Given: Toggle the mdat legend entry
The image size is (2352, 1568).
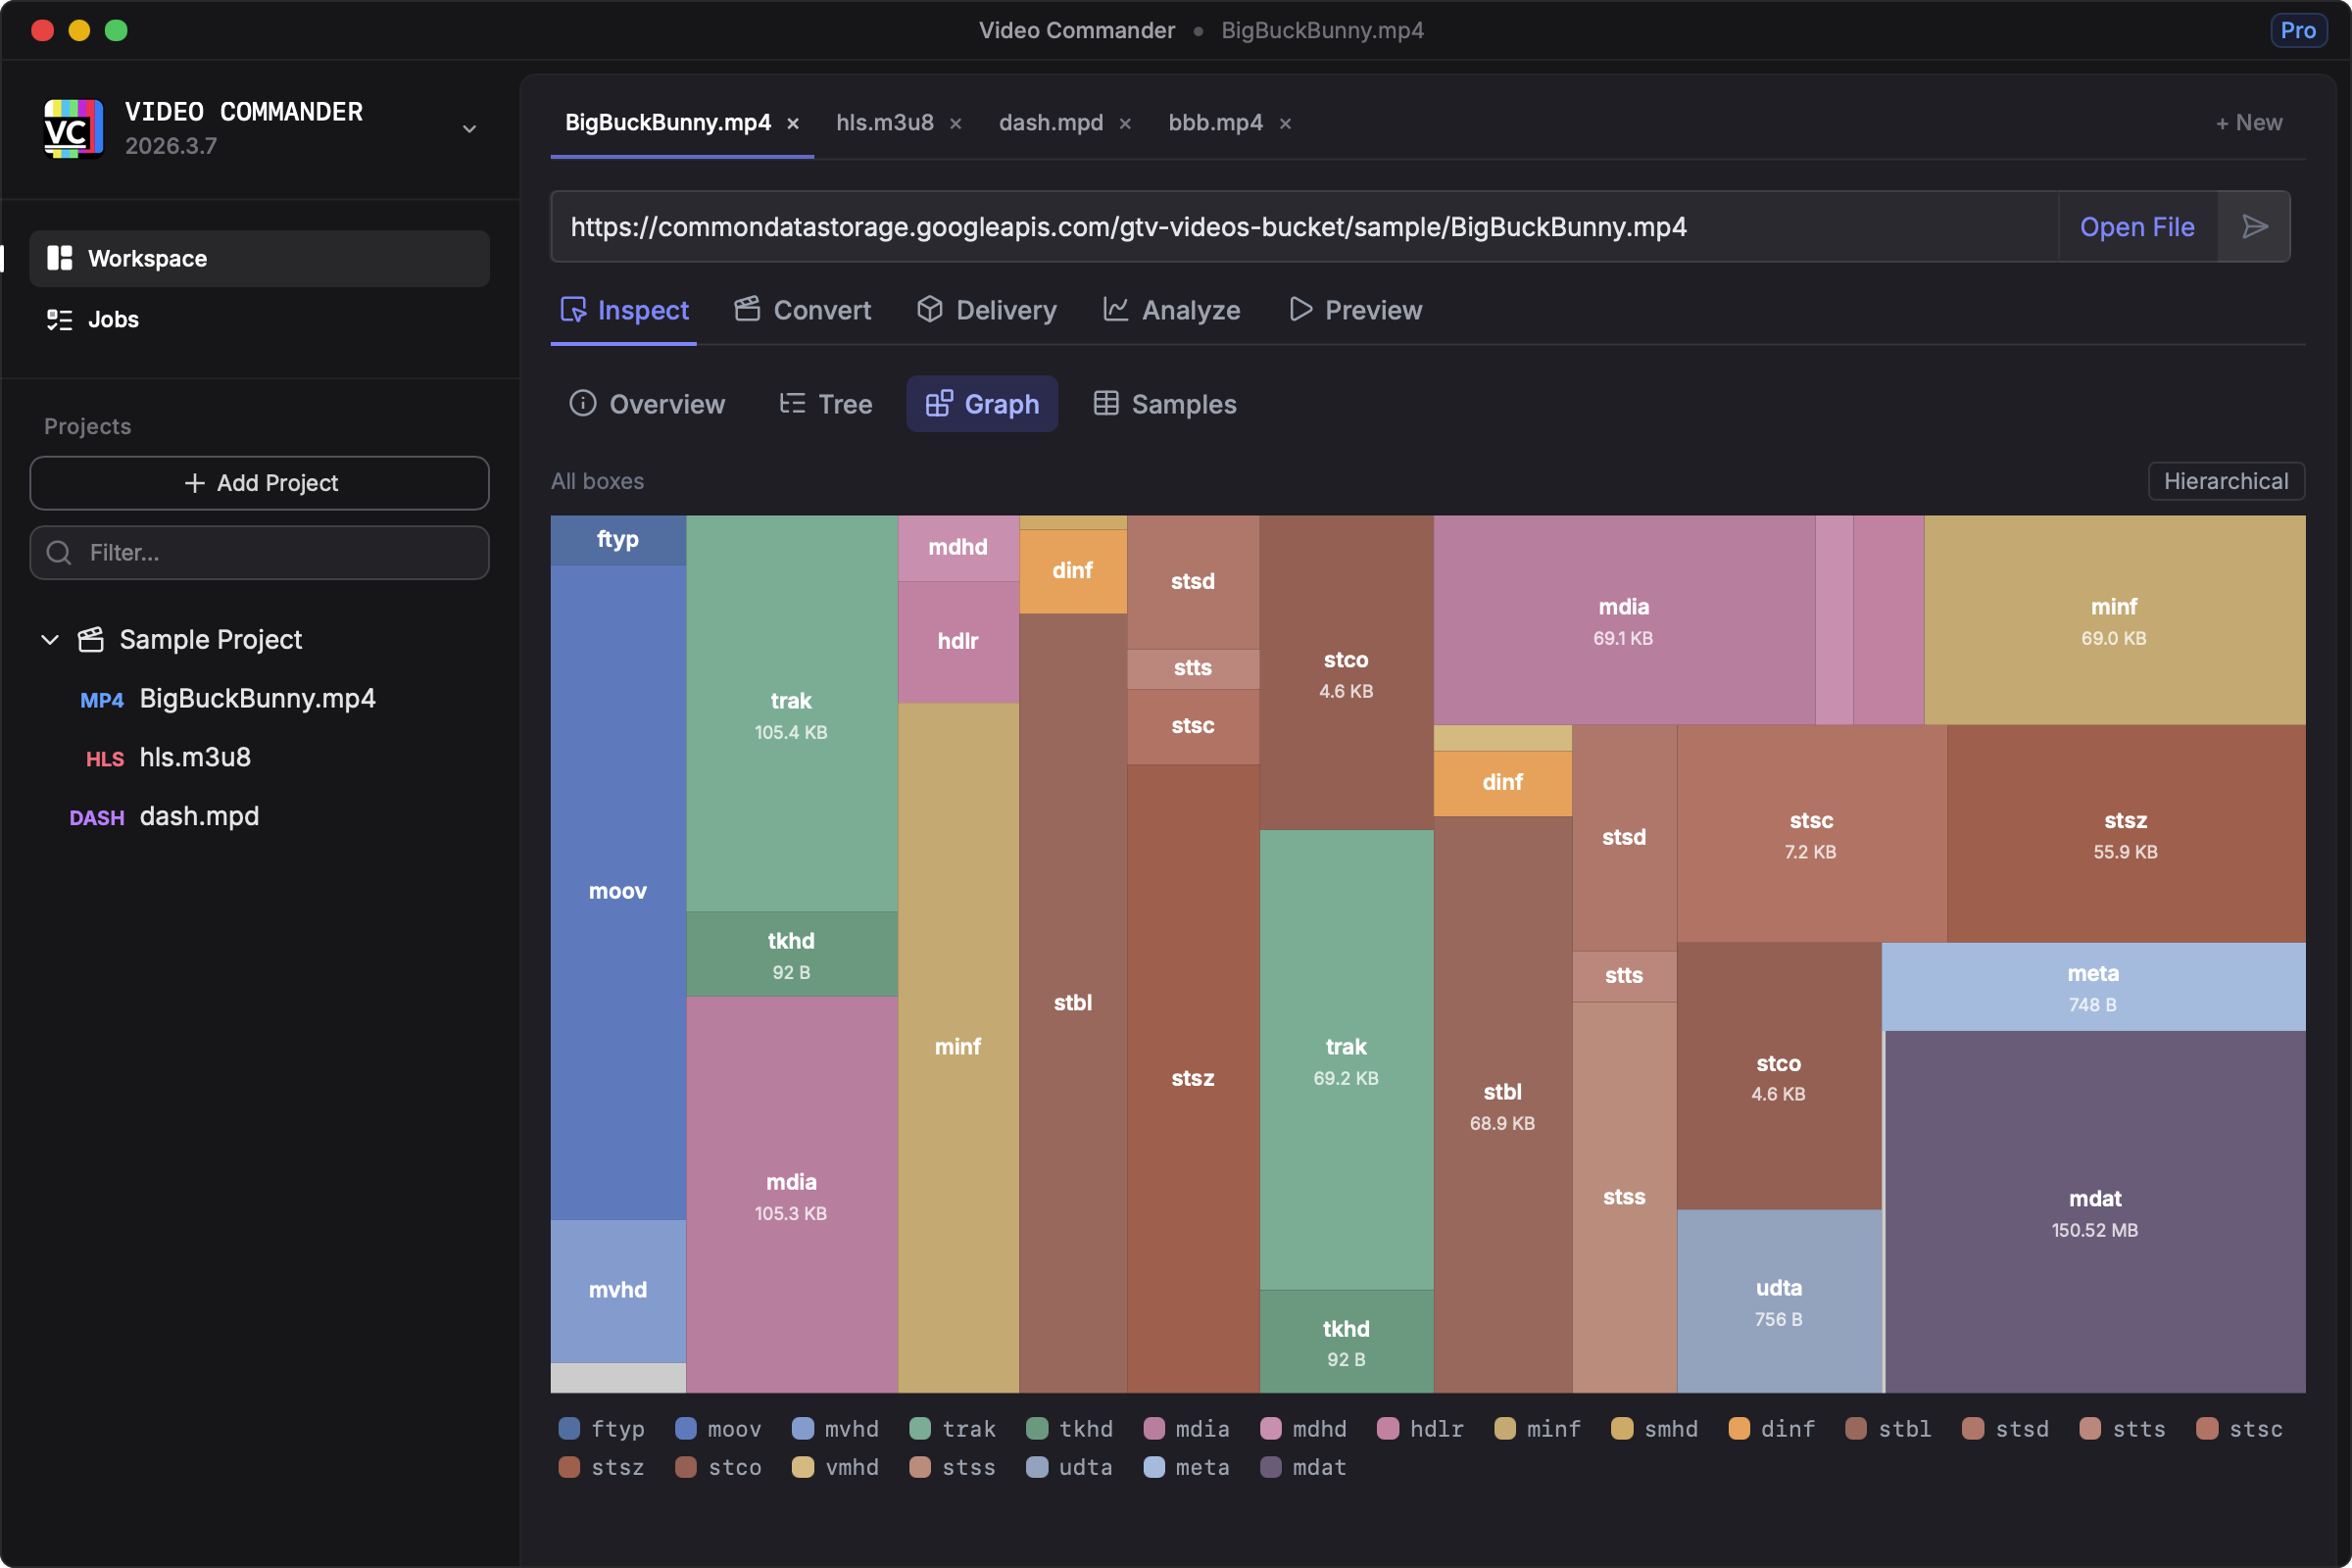Looking at the screenshot, I should click(1301, 1467).
